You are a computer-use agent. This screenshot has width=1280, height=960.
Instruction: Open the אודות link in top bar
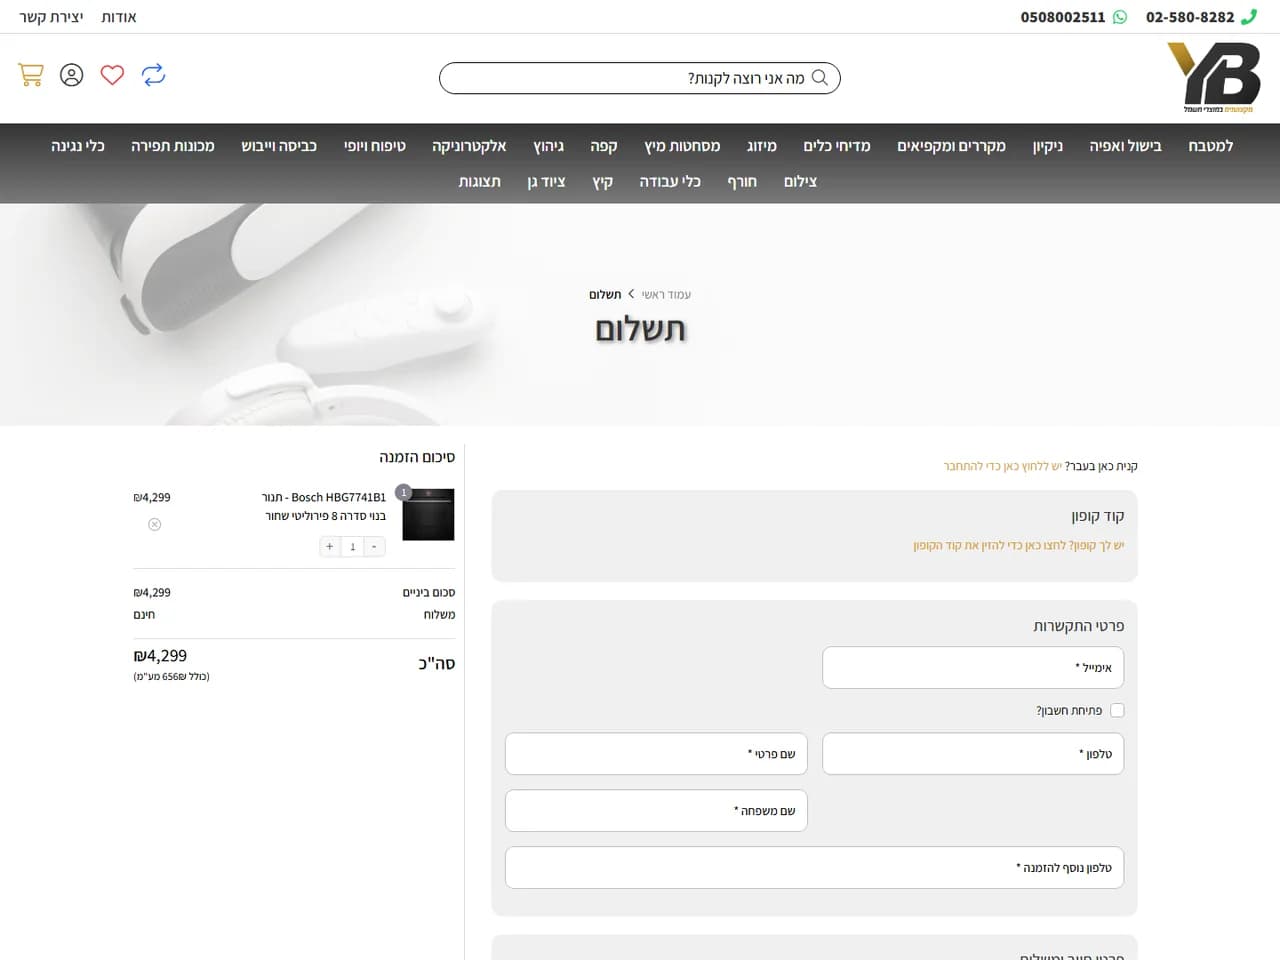click(119, 17)
